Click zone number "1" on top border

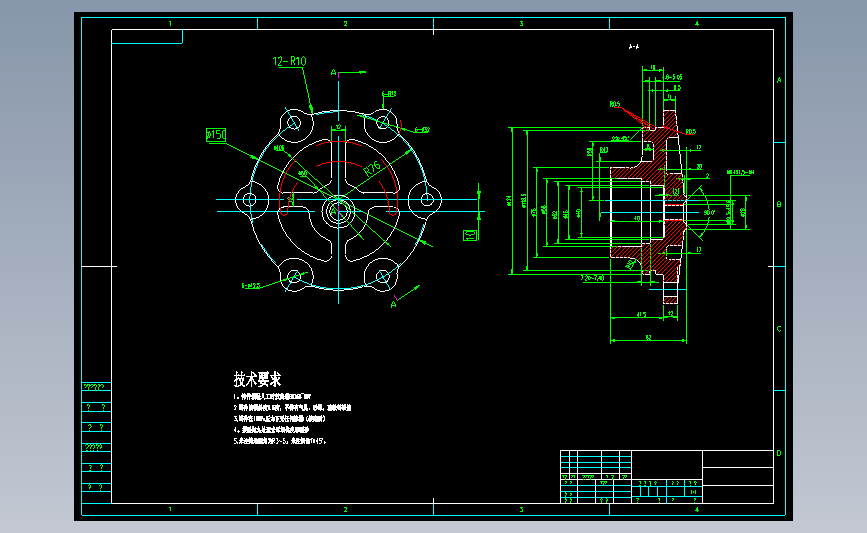(x=170, y=24)
